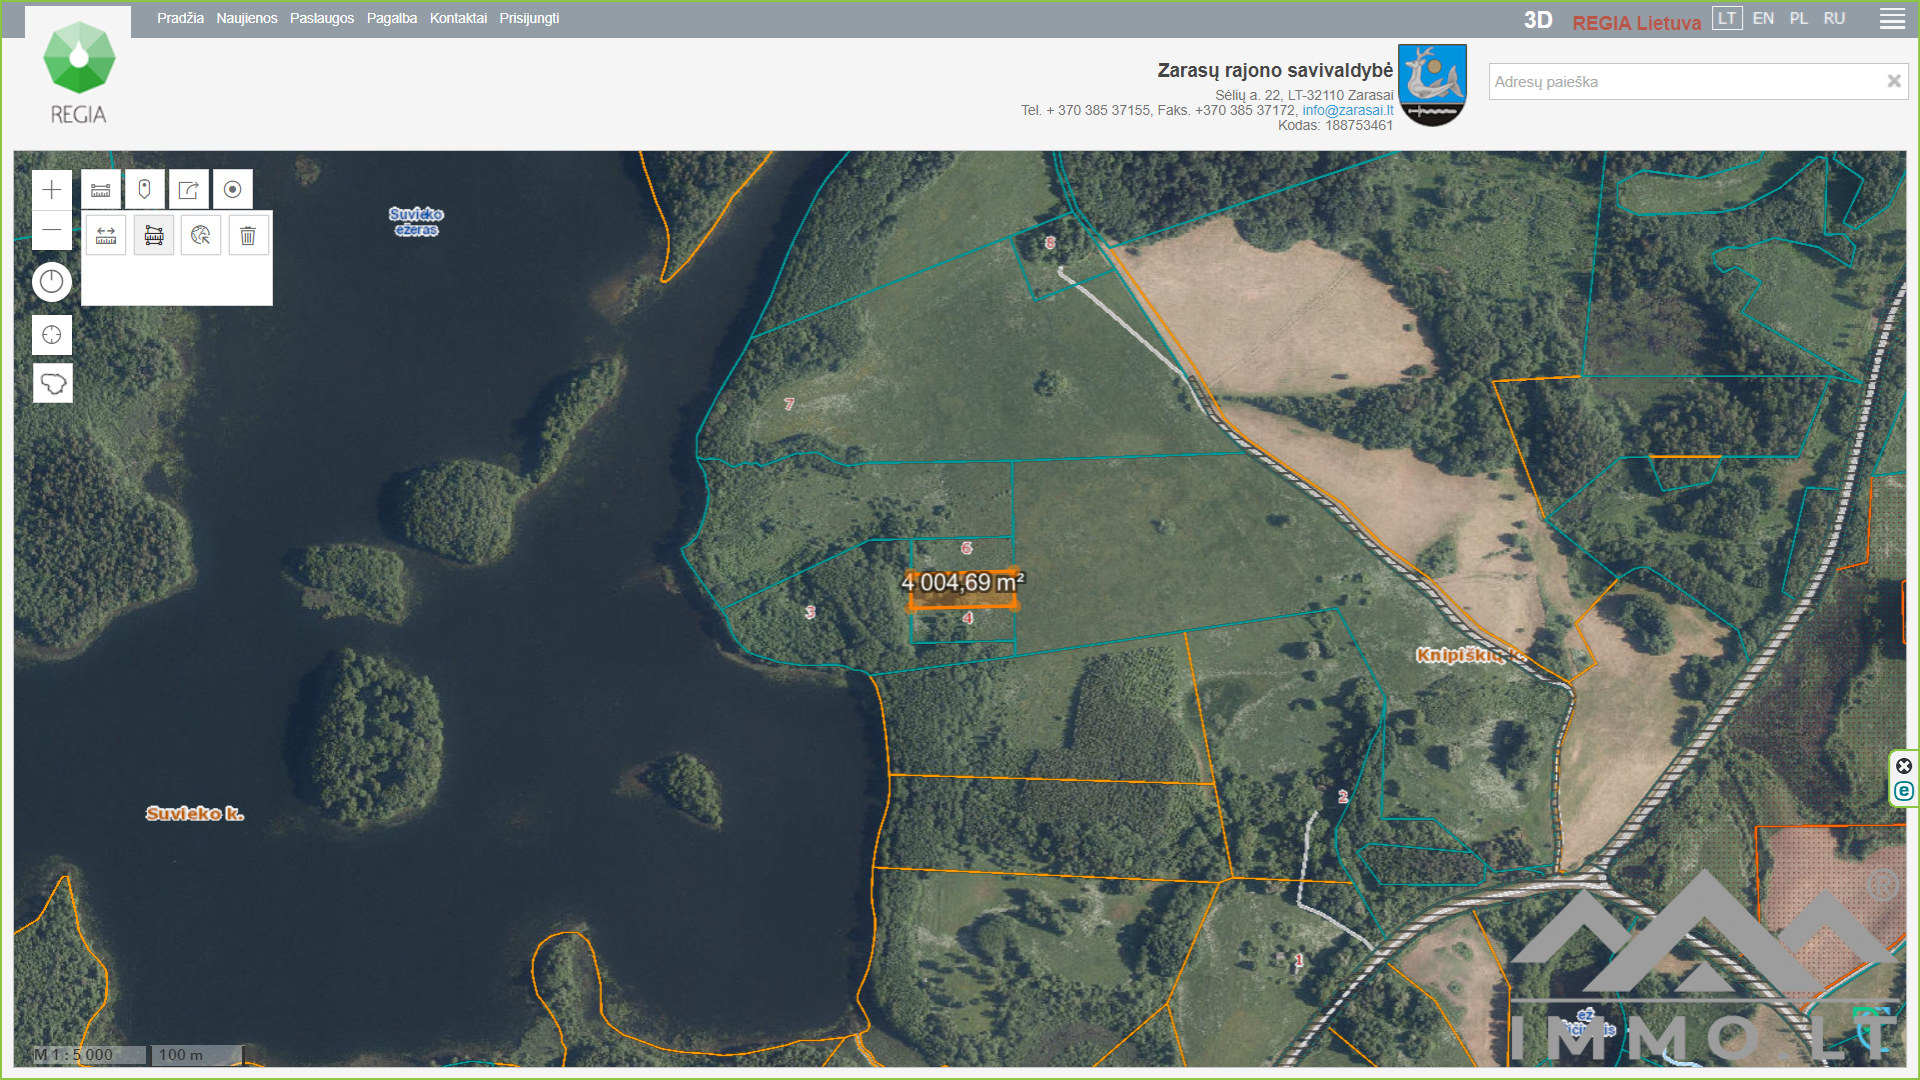The image size is (1920, 1080).
Task: Open Pradžia menu item
Action: point(180,18)
